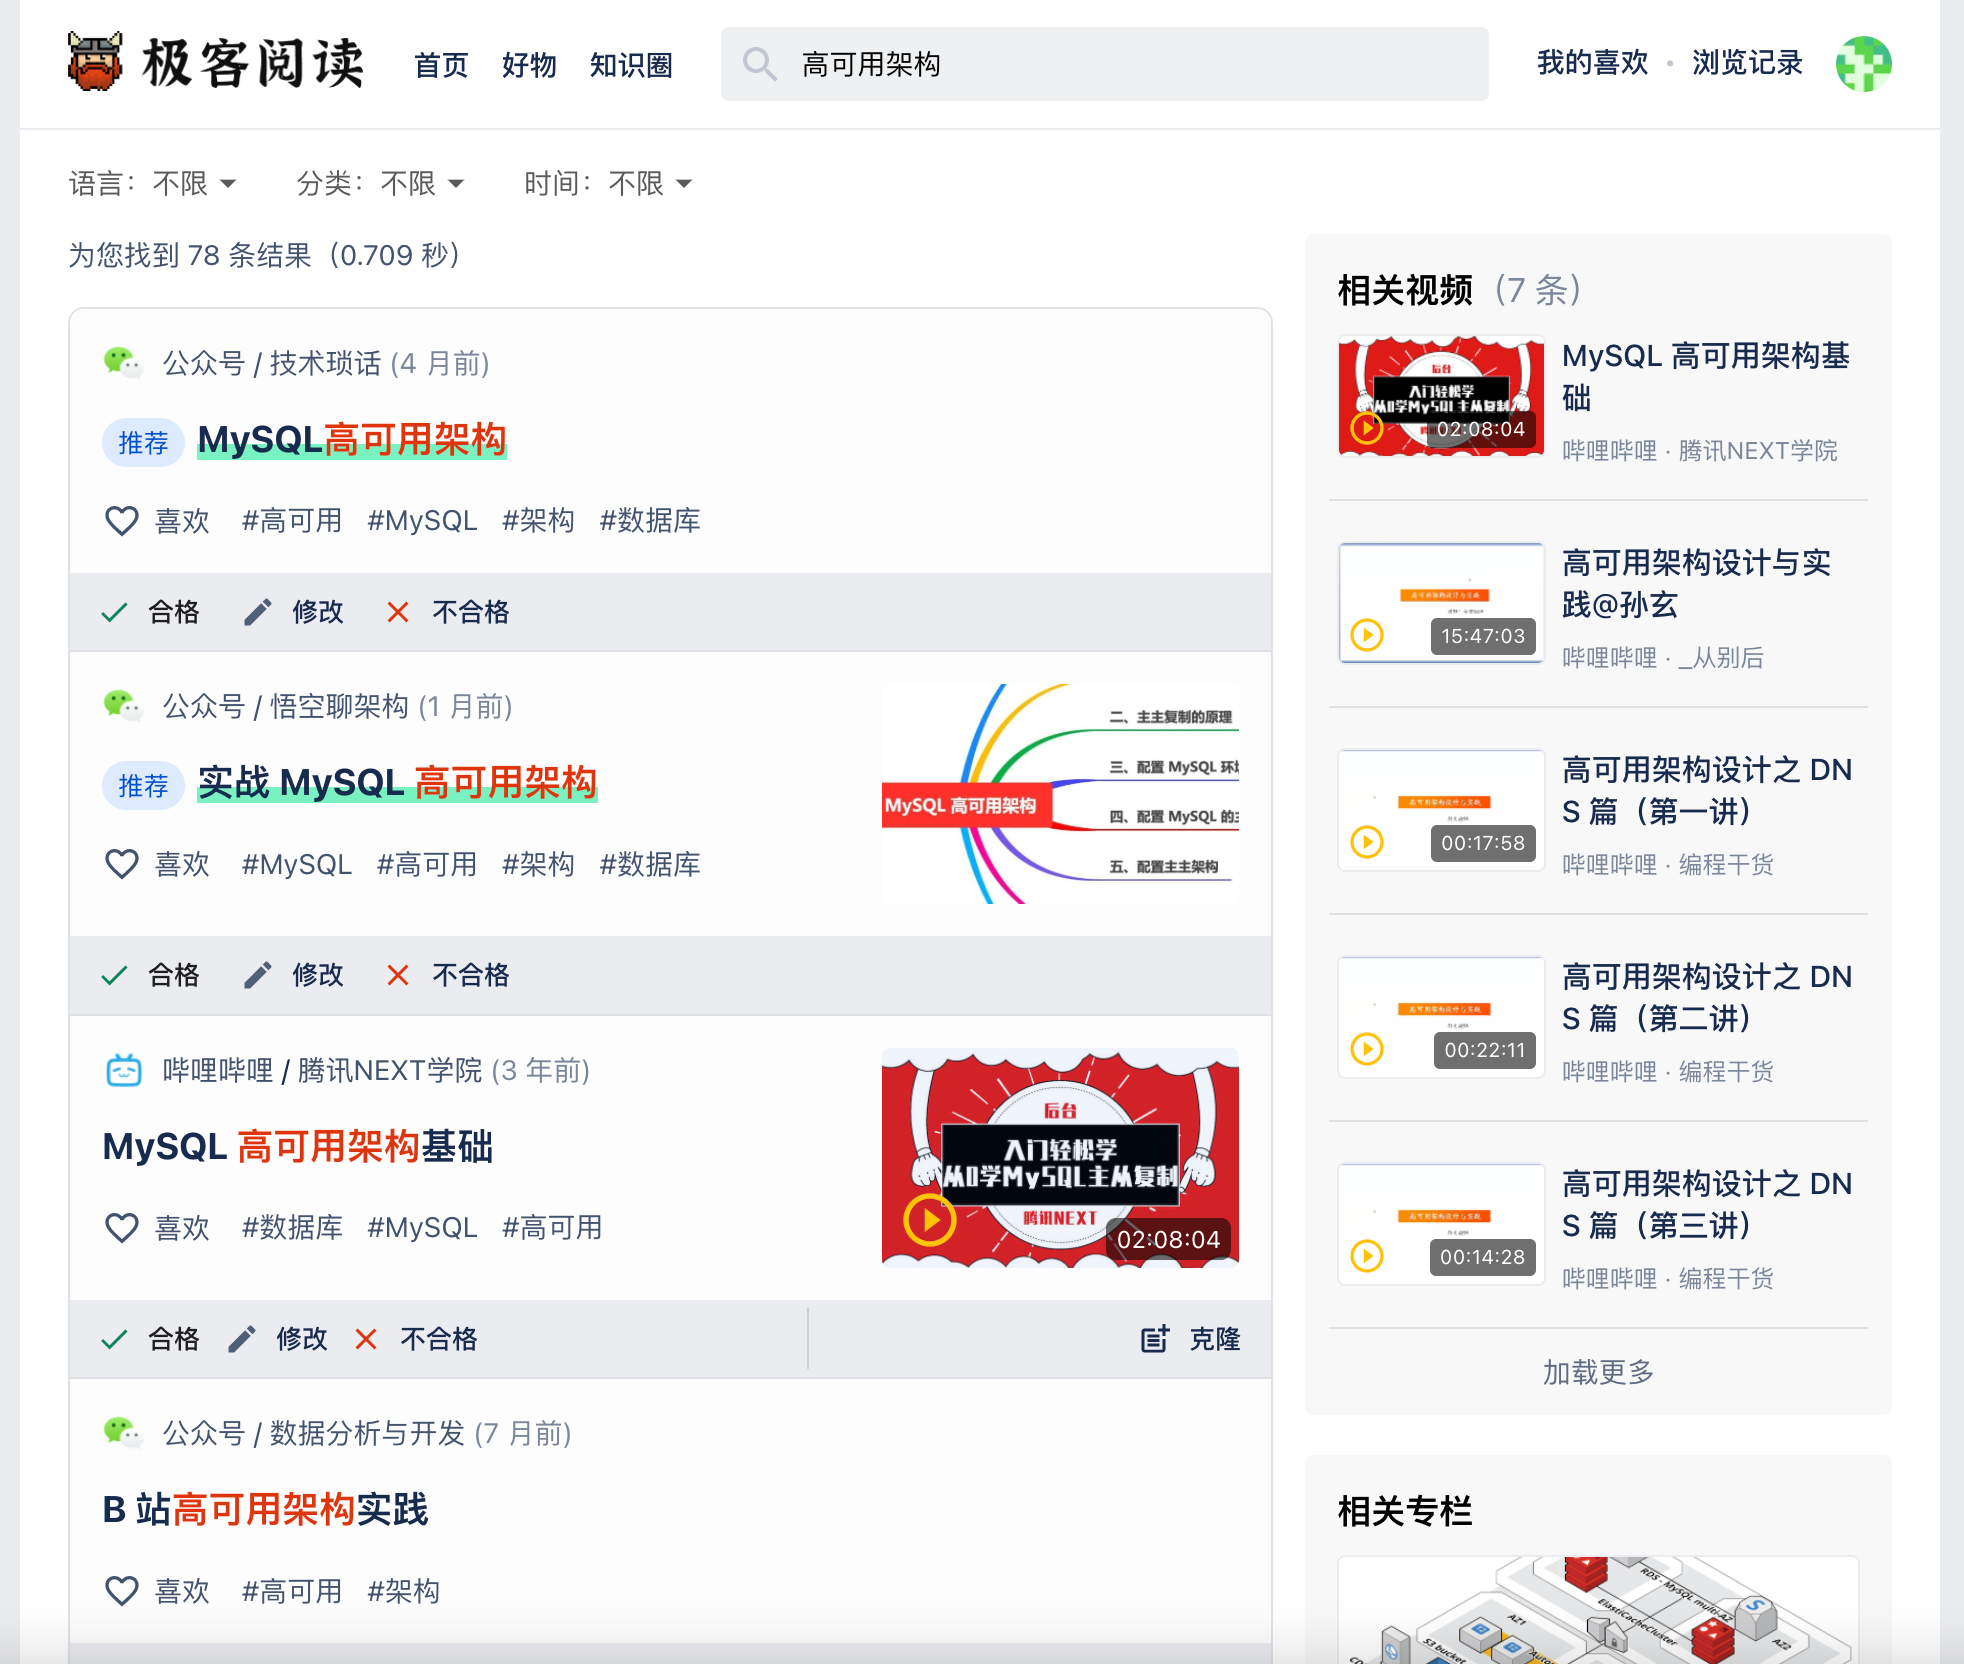Click the search input field
The width and height of the screenshot is (1964, 1664).
(1104, 64)
